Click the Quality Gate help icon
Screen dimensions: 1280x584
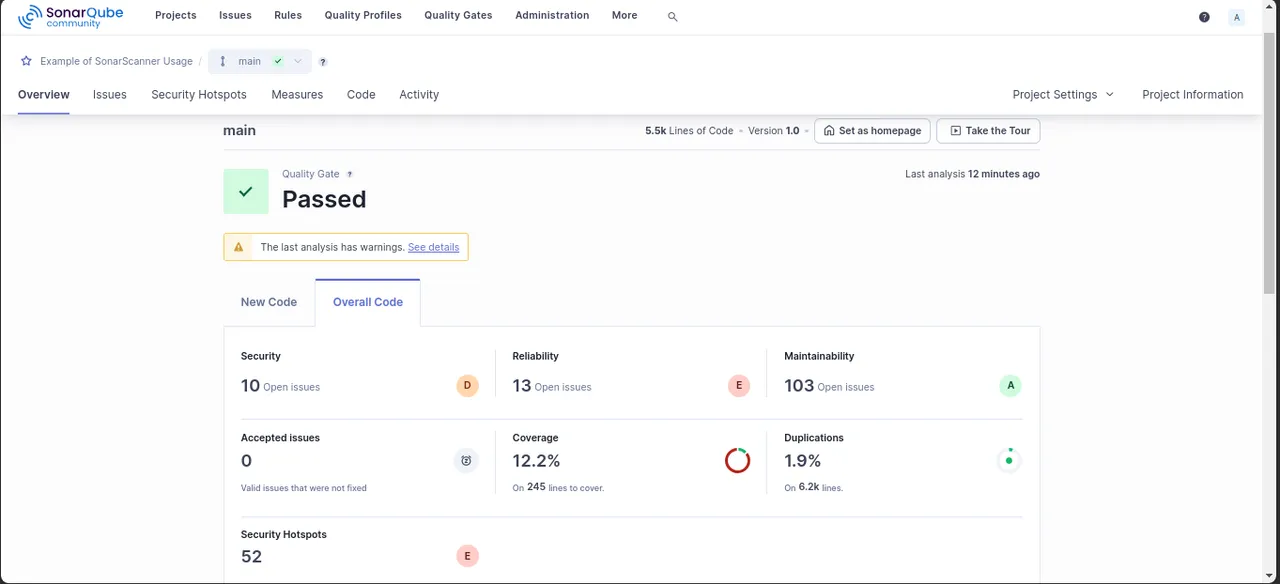pos(350,174)
